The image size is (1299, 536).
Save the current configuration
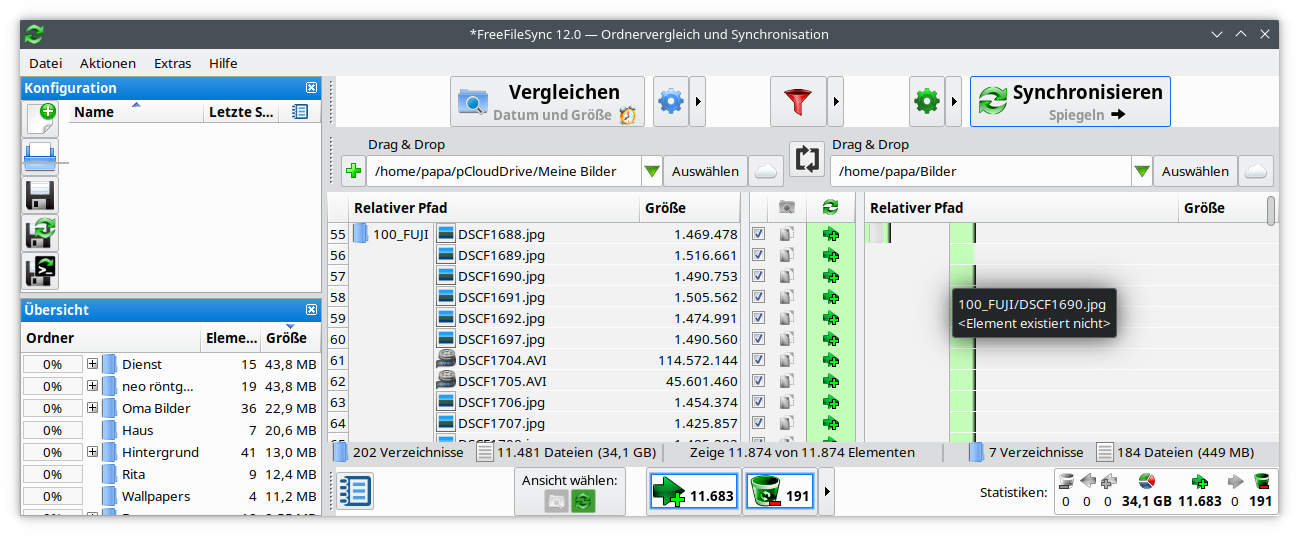pos(42,195)
